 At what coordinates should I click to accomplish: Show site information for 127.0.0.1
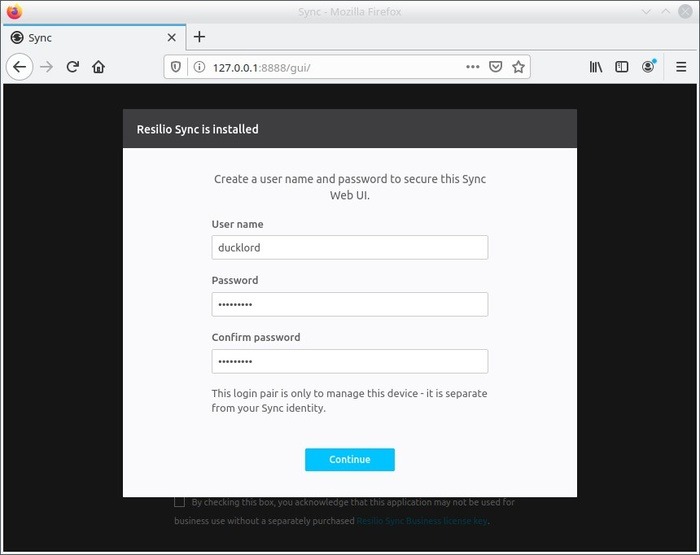[199, 67]
